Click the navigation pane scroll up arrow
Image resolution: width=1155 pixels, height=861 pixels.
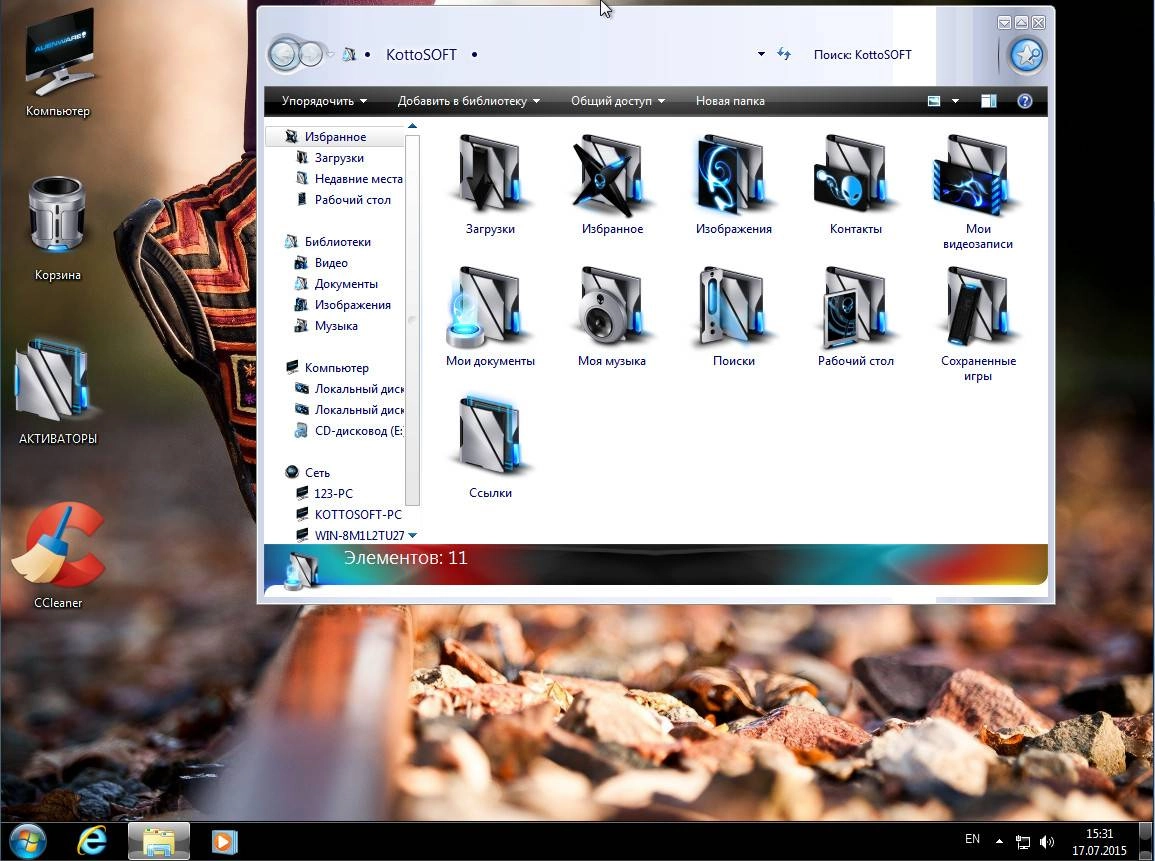(x=412, y=127)
